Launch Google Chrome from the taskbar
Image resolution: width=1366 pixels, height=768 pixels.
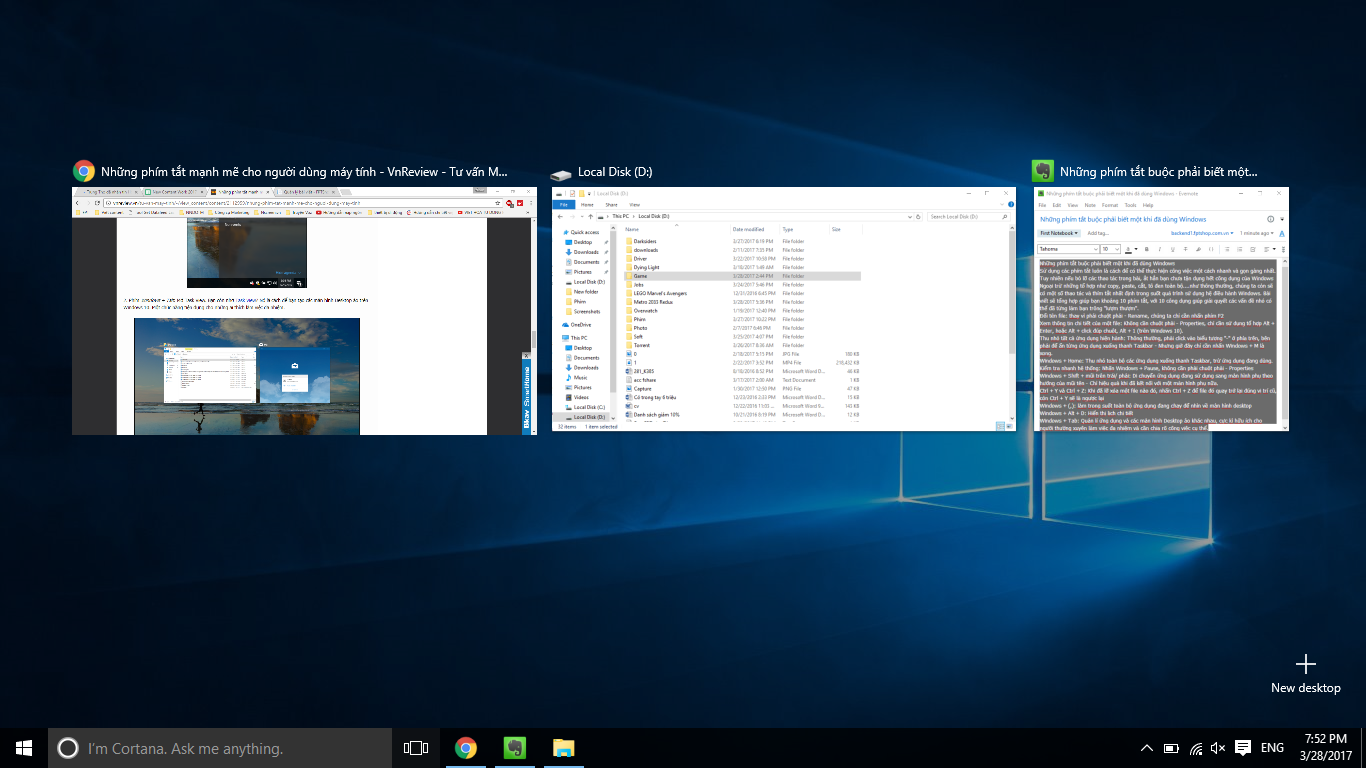[x=465, y=747]
